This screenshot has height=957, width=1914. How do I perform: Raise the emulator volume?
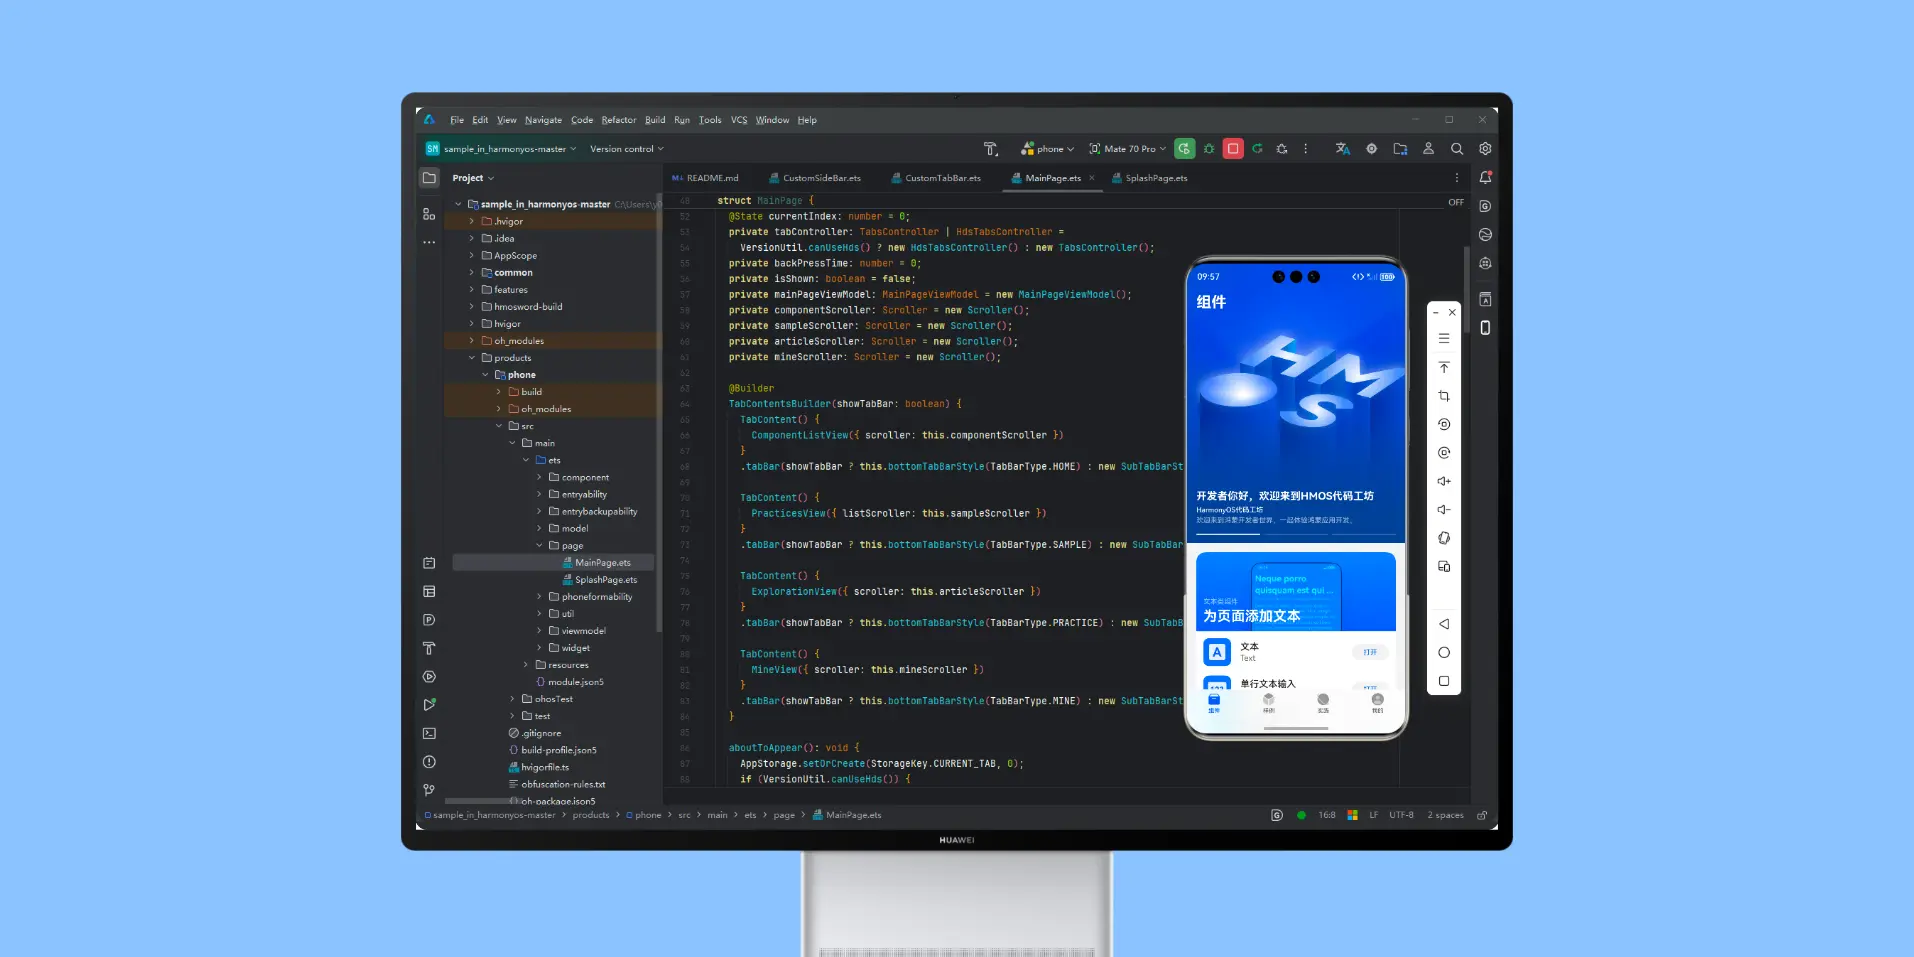[1444, 481]
